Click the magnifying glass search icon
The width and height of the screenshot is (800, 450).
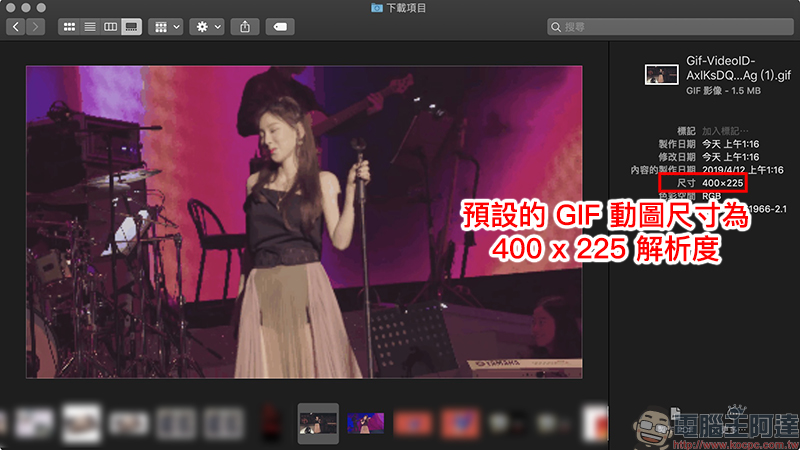[556, 27]
